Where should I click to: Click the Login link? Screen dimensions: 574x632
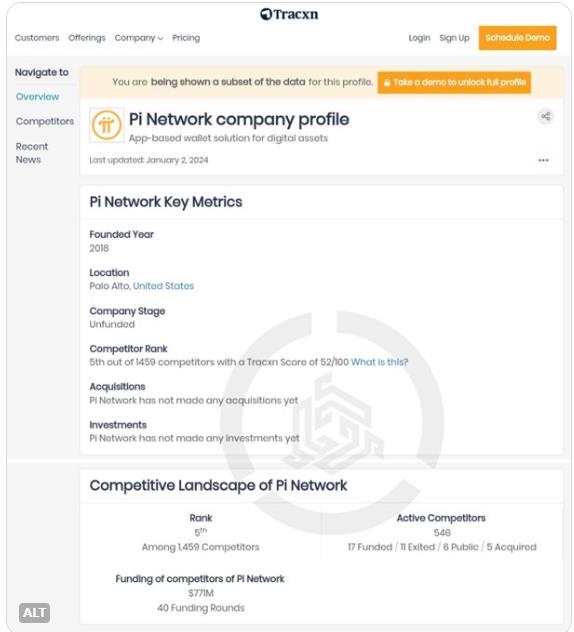(419, 38)
